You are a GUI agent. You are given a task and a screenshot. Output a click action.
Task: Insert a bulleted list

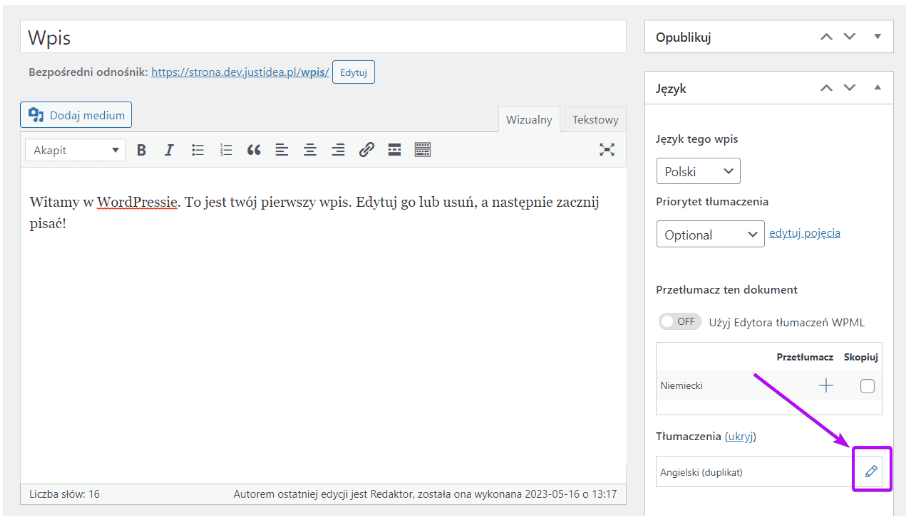198,150
